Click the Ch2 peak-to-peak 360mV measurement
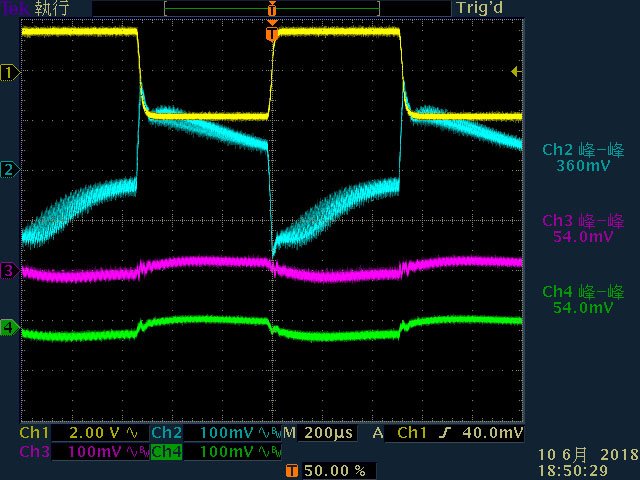 [x=583, y=158]
